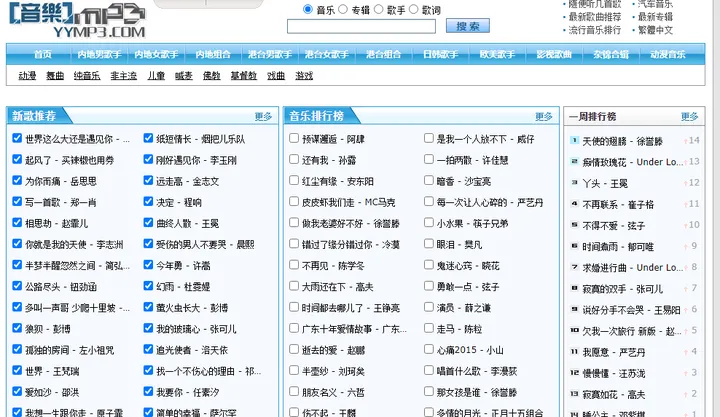Open the 戏曲 category link
The width and height of the screenshot is (720, 417).
tap(276, 75)
